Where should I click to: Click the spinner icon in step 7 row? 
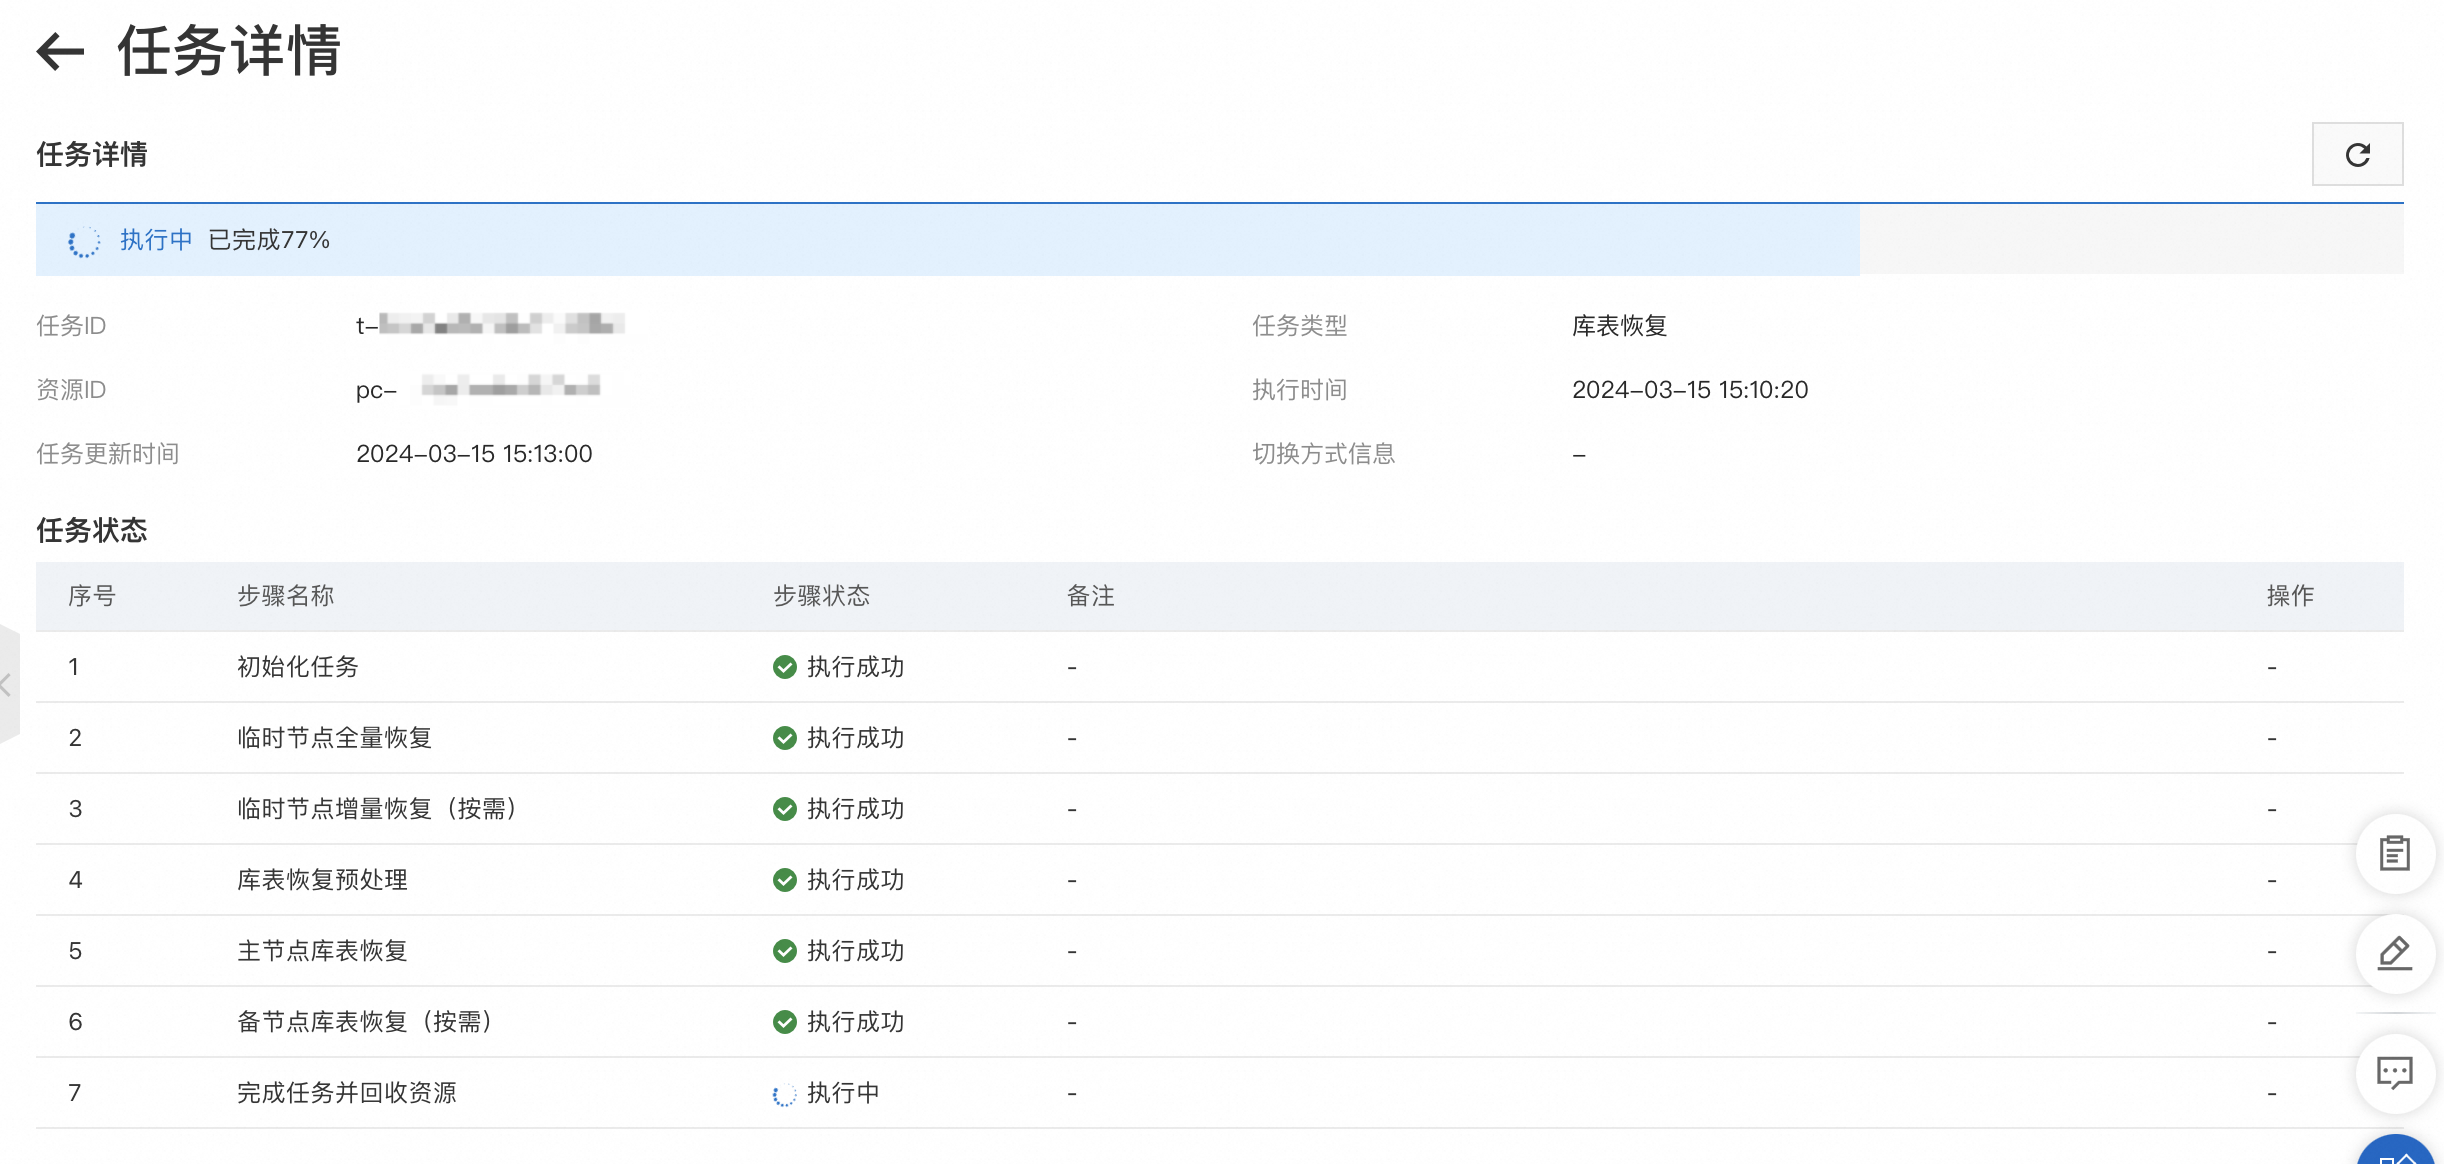[x=784, y=1094]
